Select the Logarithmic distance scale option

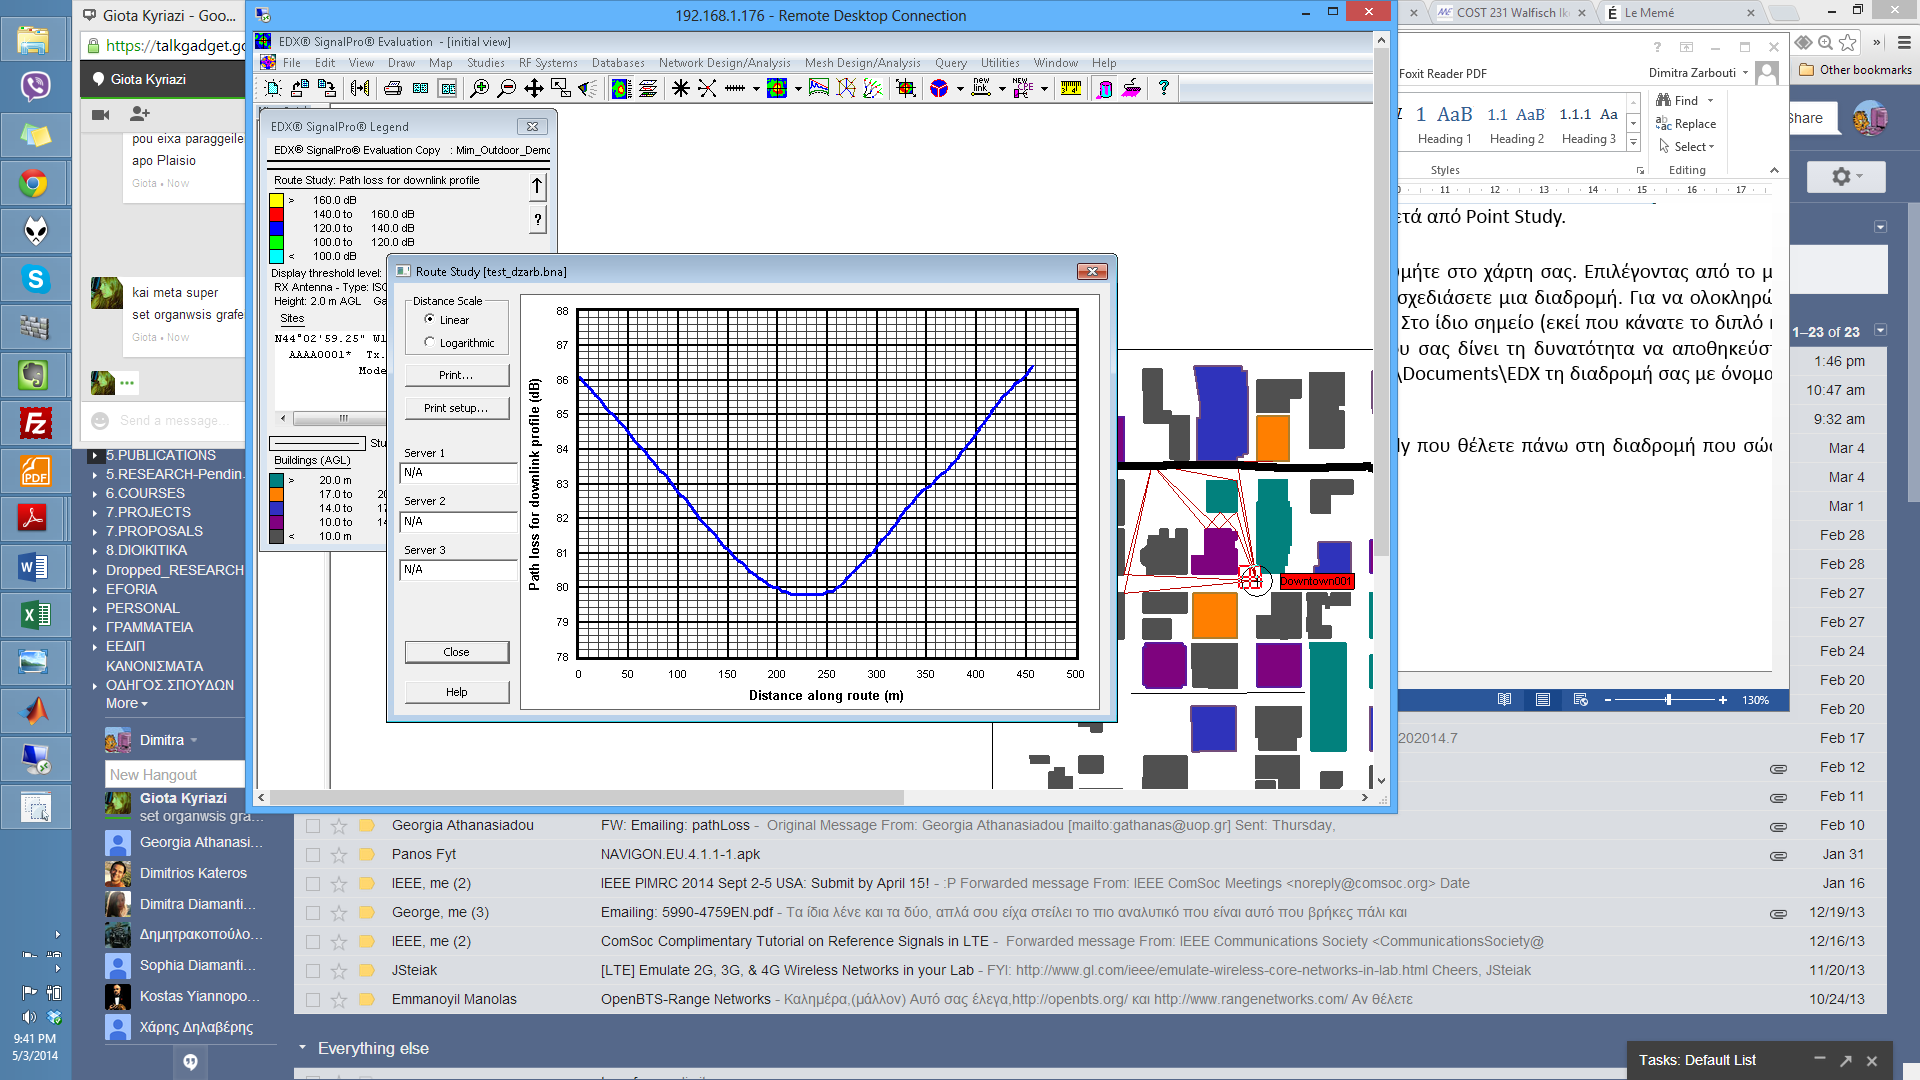(430, 343)
